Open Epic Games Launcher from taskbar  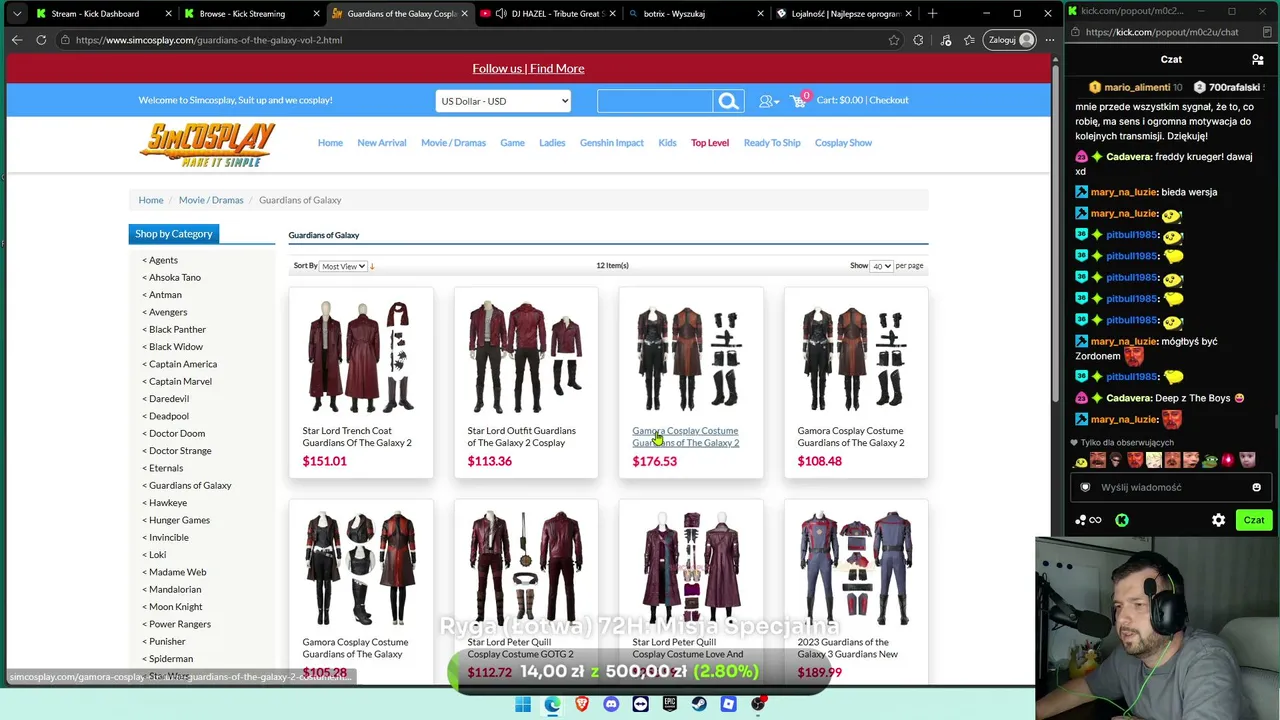click(x=670, y=704)
